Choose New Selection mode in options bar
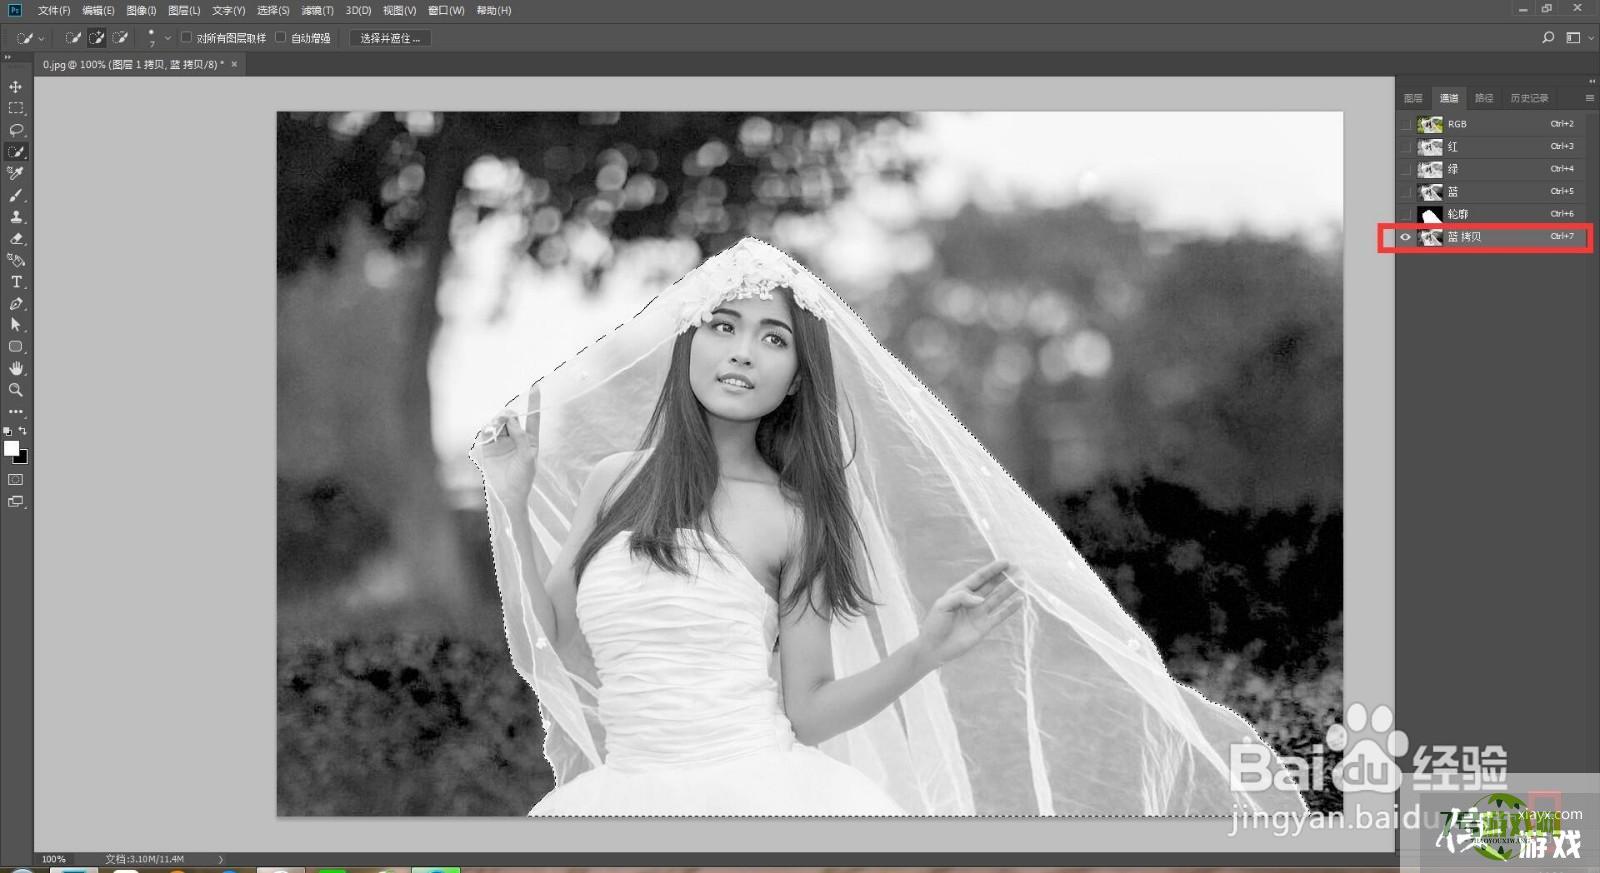Image resolution: width=1600 pixels, height=873 pixels. tap(73, 38)
